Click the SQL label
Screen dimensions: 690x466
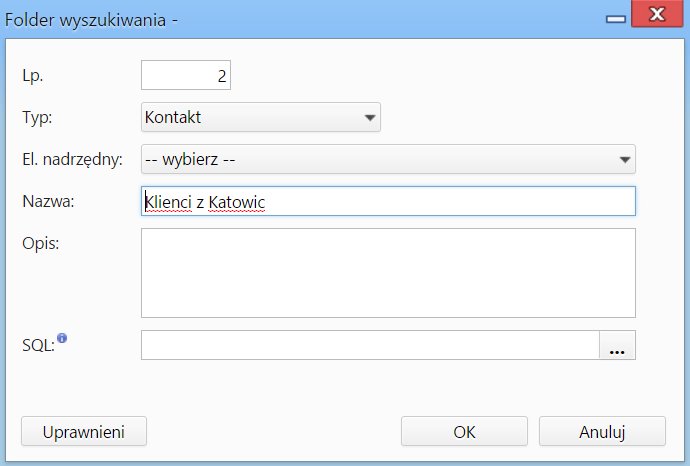click(x=38, y=345)
